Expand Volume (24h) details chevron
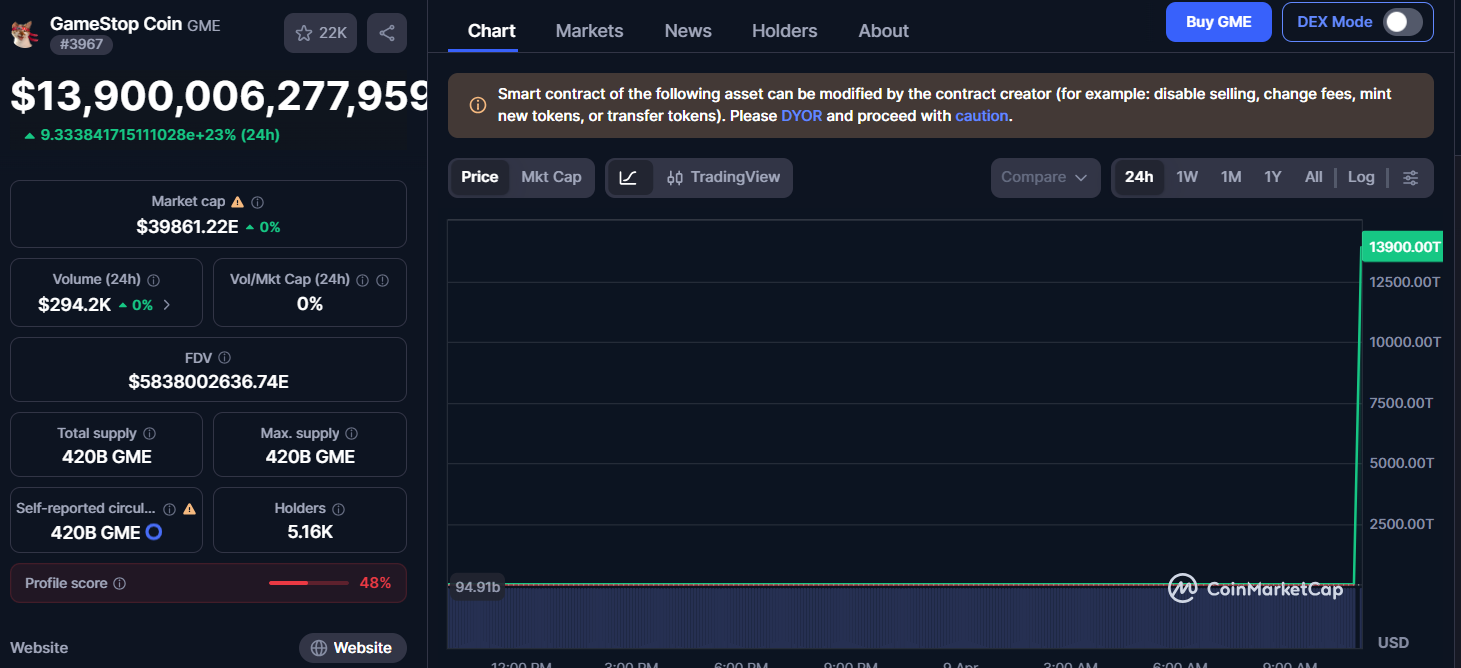The image size is (1461, 668). tap(167, 305)
